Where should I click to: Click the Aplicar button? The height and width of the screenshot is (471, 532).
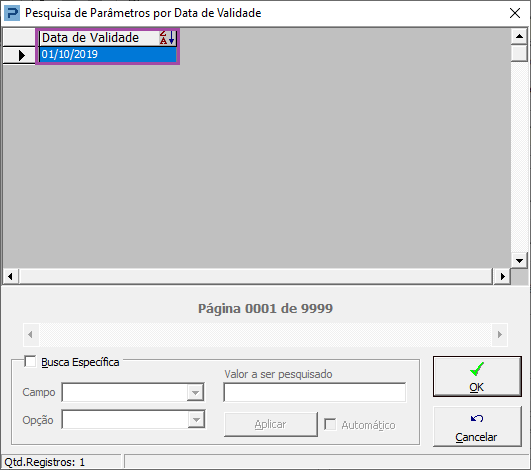tap(271, 425)
